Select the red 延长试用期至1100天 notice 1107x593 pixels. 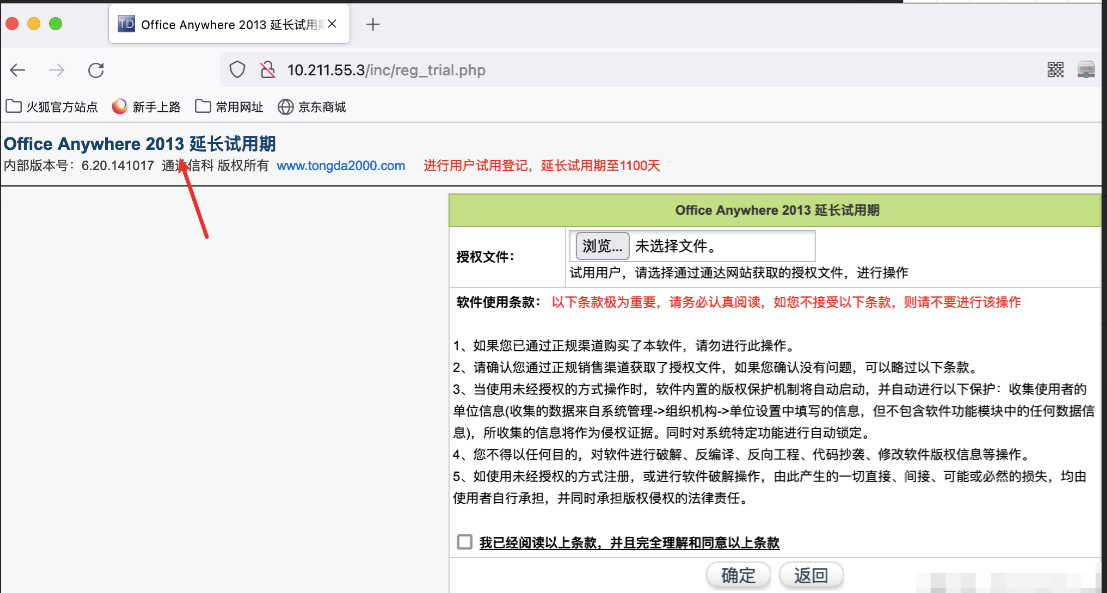coord(542,166)
